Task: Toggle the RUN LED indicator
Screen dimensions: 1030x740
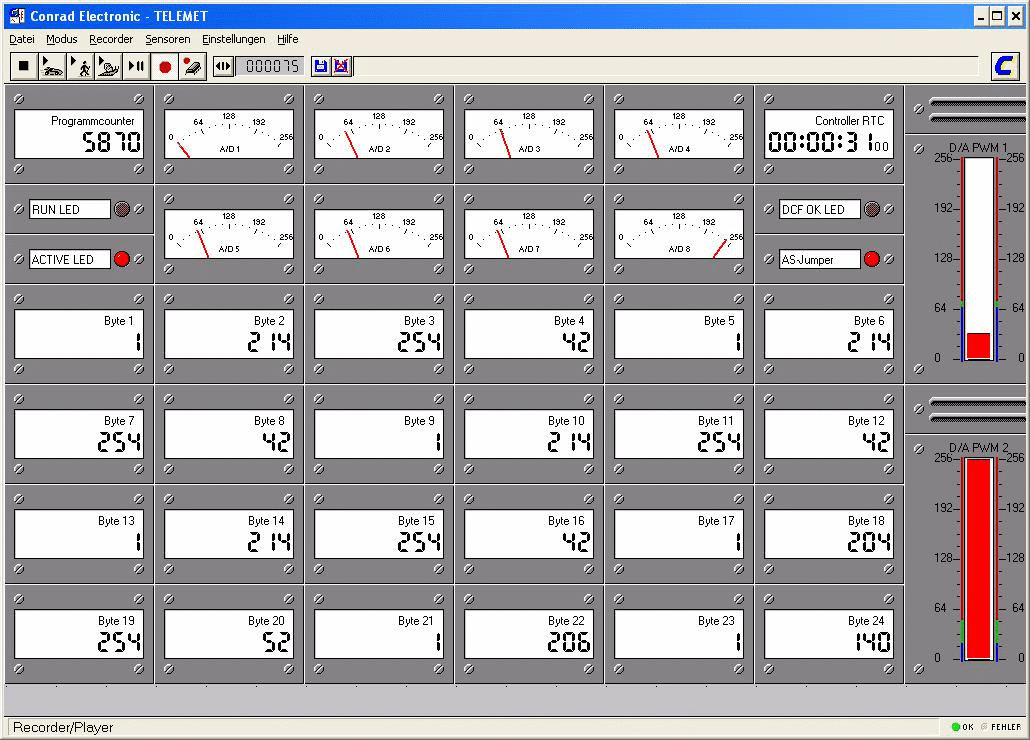Action: [x=122, y=209]
